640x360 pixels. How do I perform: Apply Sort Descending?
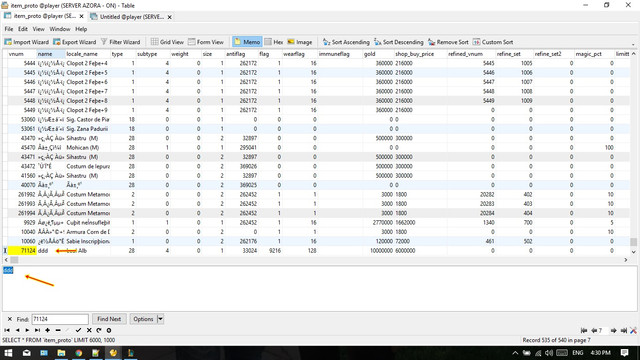pos(399,42)
